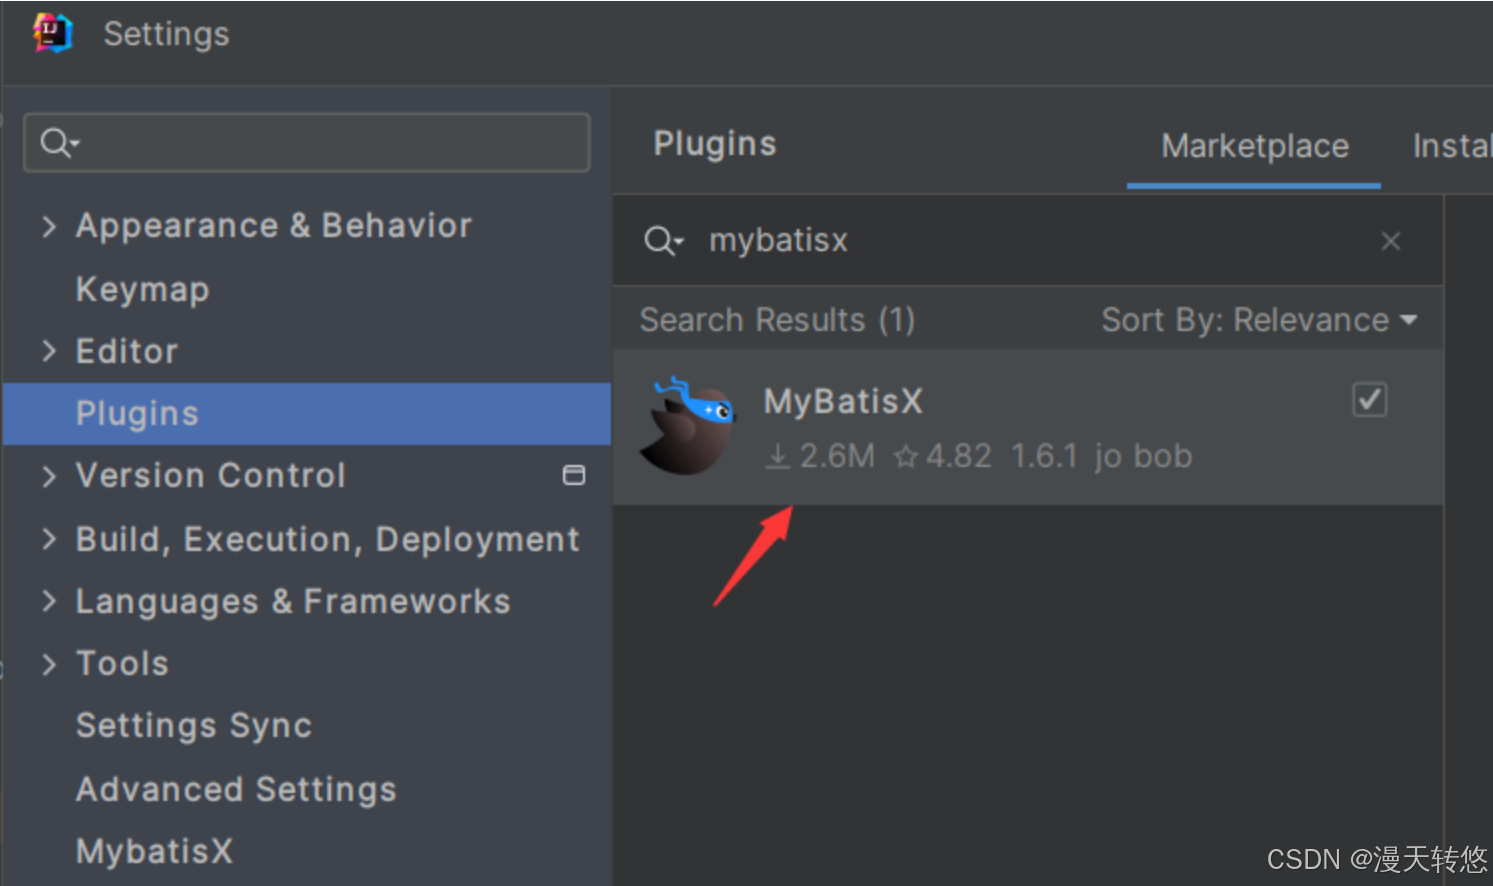
Task: Click the MyBatisX bird plugin logo
Action: pyautogui.click(x=688, y=426)
